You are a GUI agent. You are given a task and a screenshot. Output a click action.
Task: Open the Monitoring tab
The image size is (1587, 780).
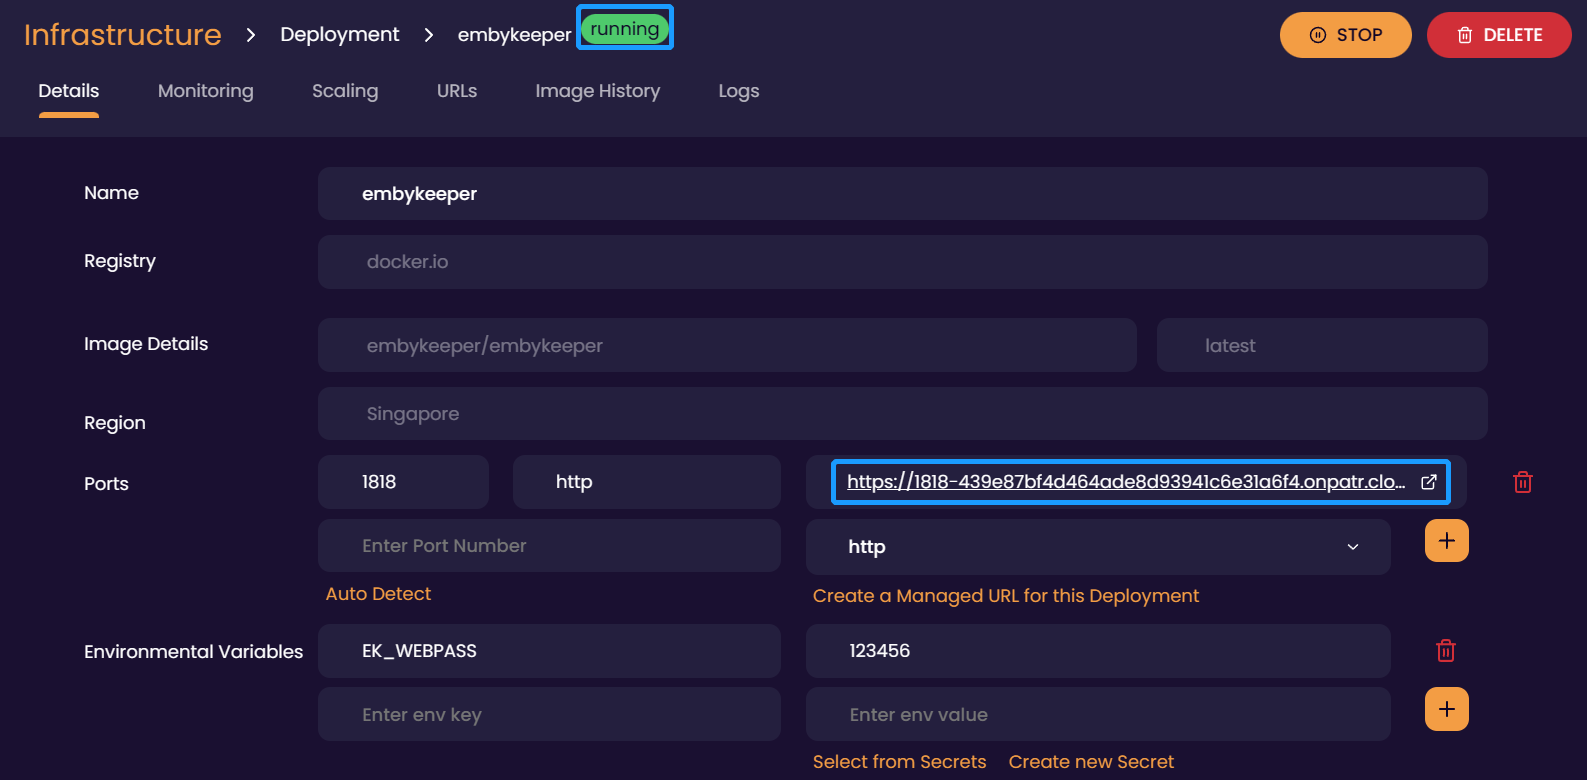[206, 91]
